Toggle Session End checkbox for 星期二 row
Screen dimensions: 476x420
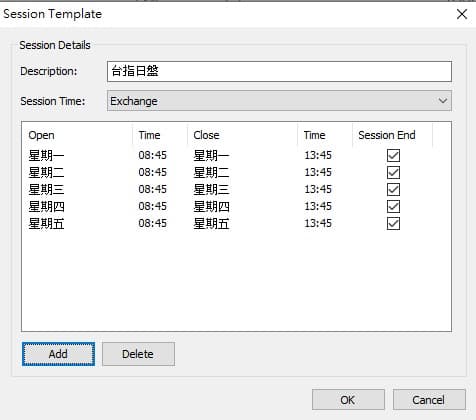pyautogui.click(x=393, y=172)
